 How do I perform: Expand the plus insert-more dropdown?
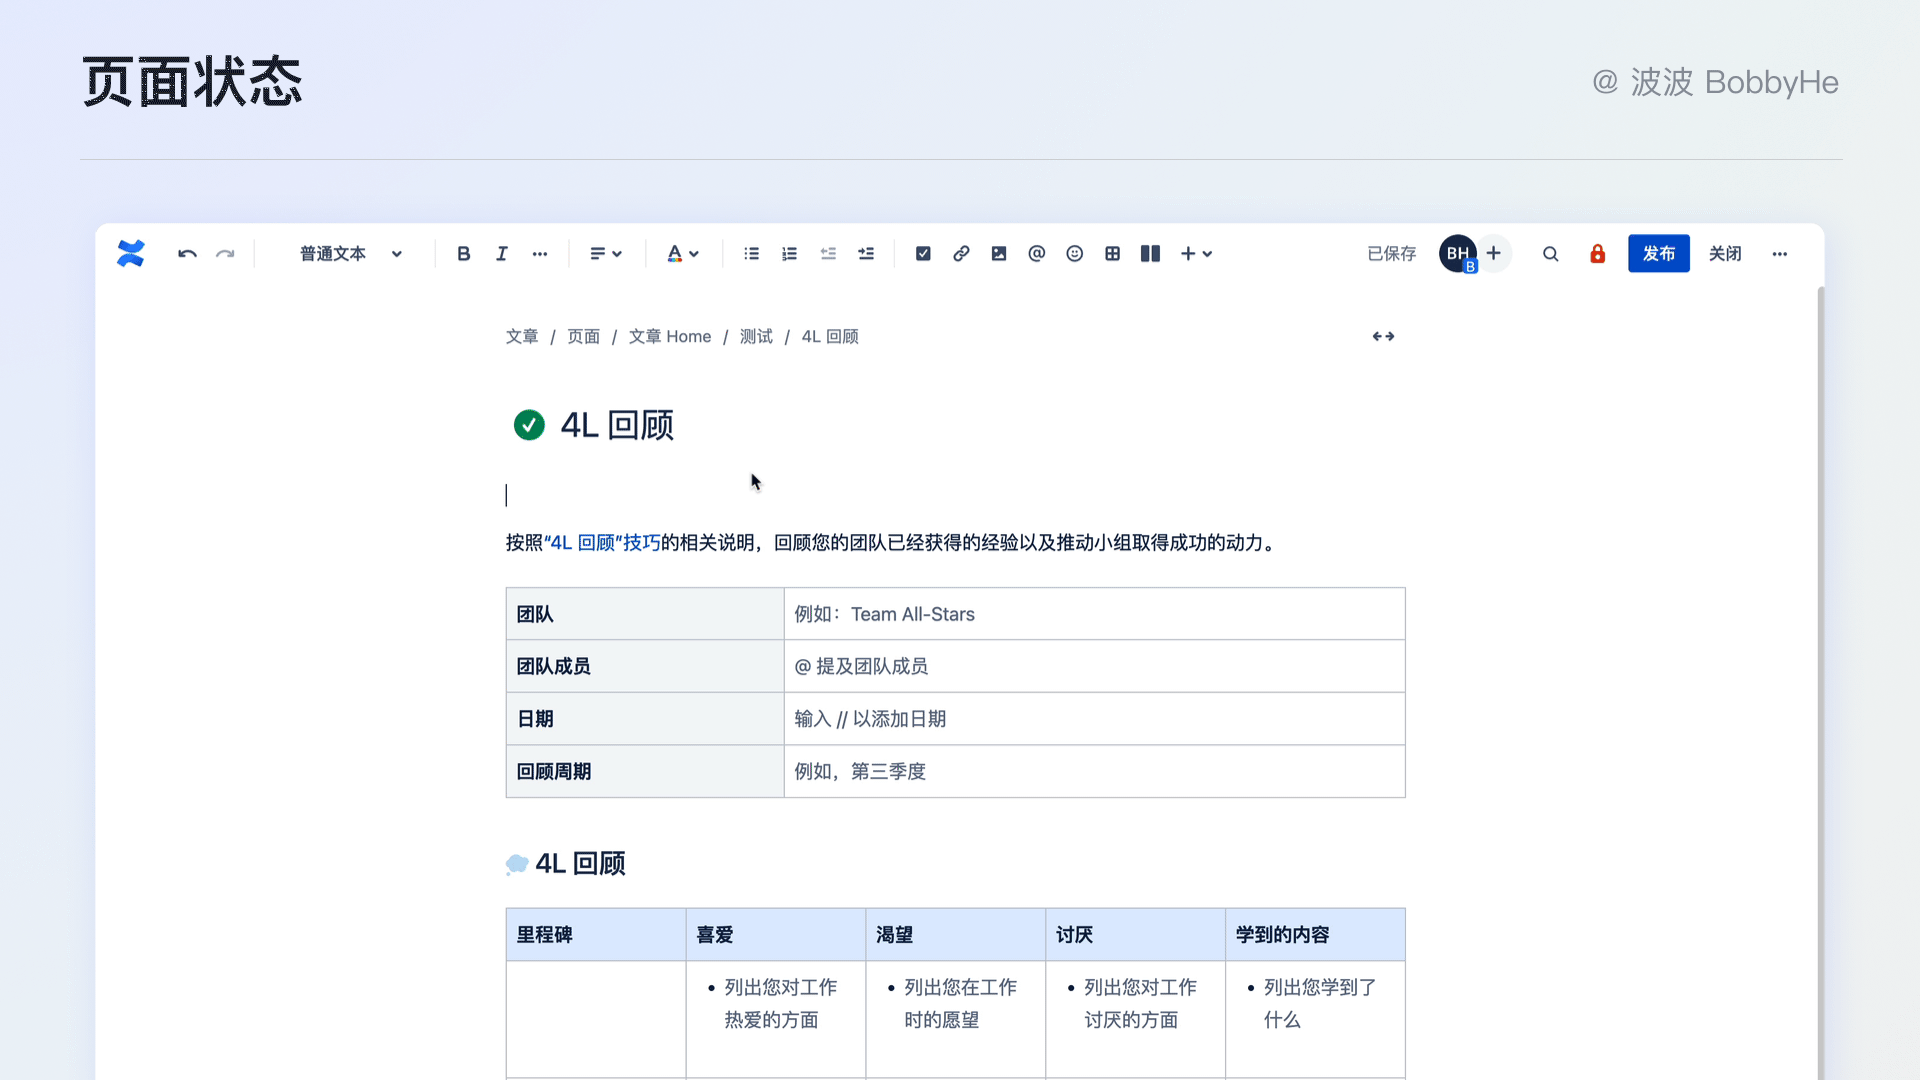pos(1196,254)
